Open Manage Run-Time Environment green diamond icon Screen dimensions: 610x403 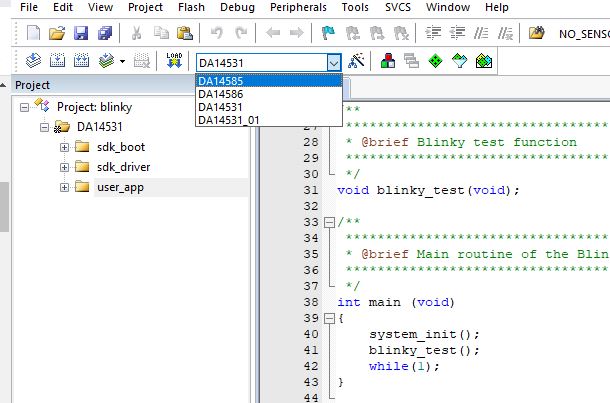tap(435, 61)
